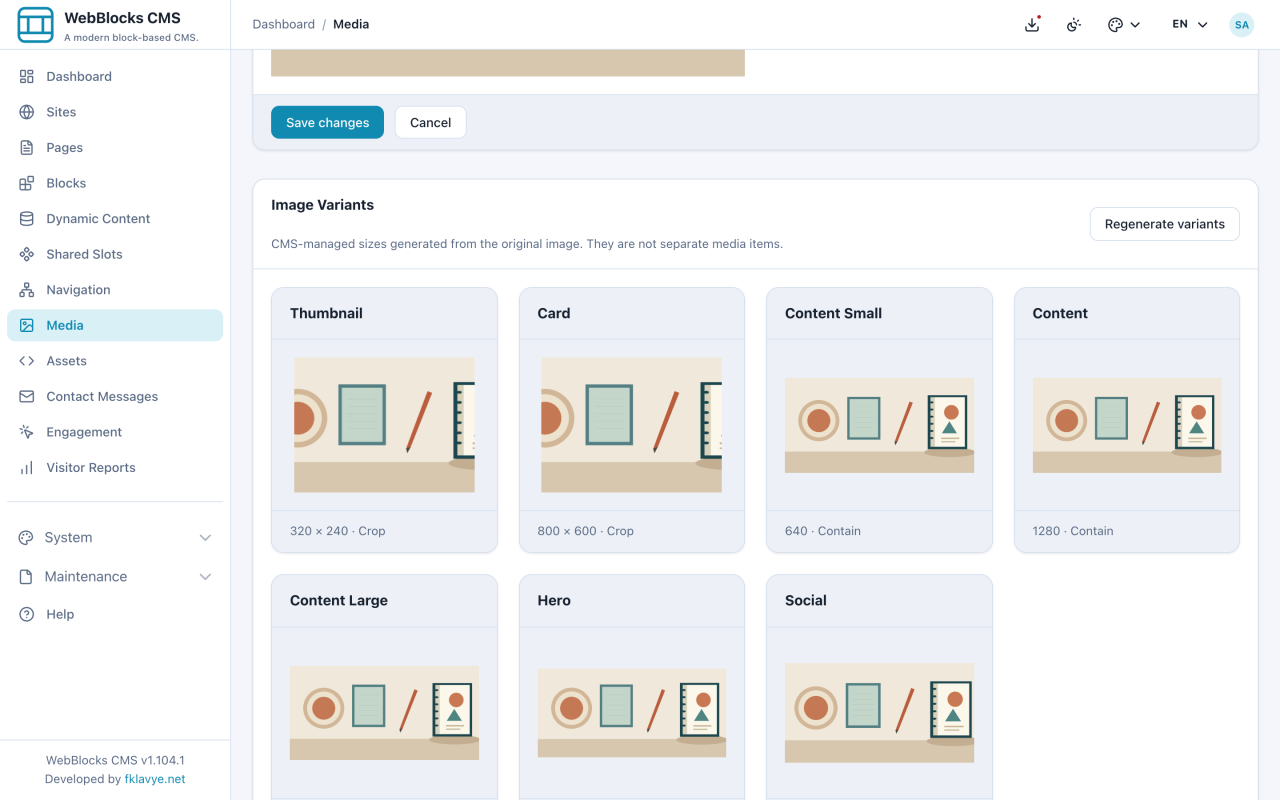Click the Pages document icon
The width and height of the screenshot is (1280, 800).
coord(27,148)
